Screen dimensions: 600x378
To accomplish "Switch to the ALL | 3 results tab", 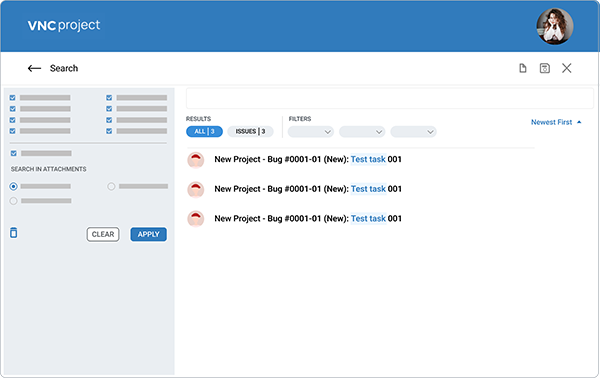I will [204, 132].
